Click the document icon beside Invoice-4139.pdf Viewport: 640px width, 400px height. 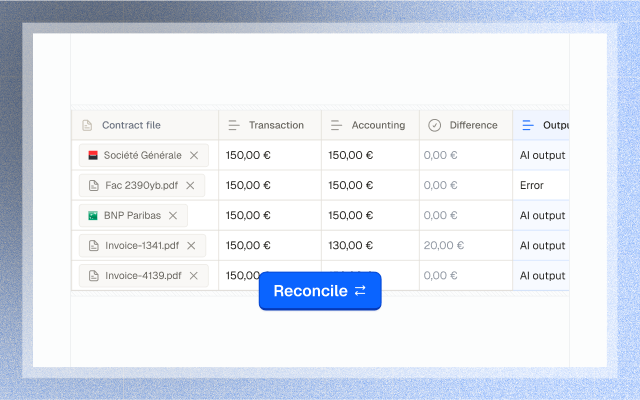pyautogui.click(x=94, y=276)
